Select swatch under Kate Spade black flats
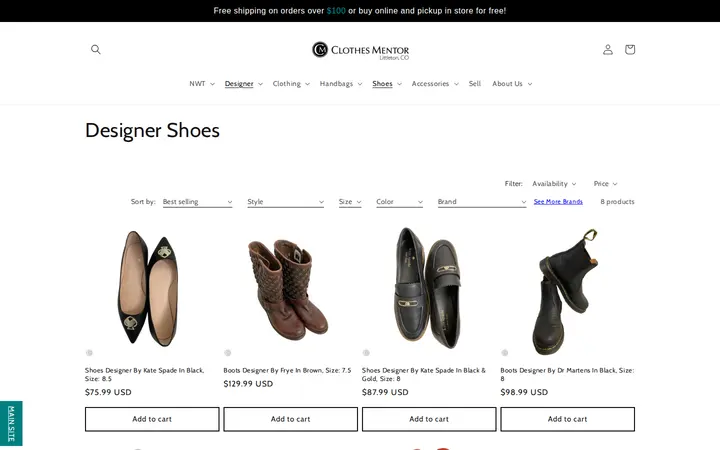Screen dimensions: 720x450 pyautogui.click(x=89, y=353)
